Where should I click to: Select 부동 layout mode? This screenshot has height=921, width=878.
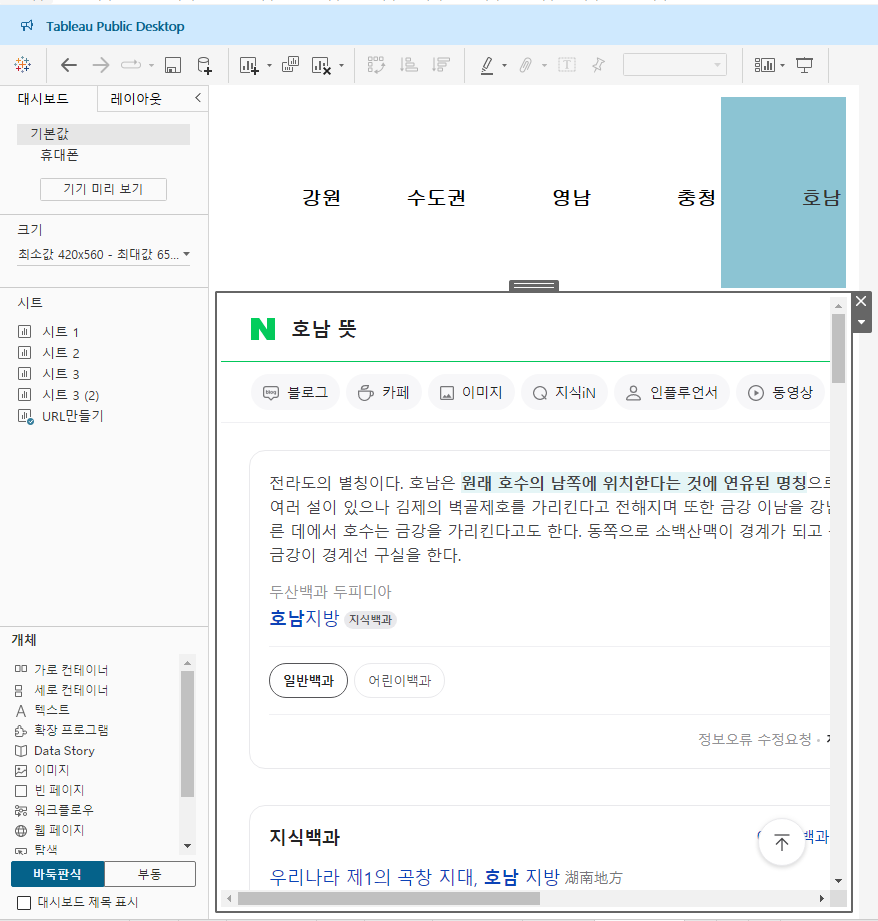[150, 874]
